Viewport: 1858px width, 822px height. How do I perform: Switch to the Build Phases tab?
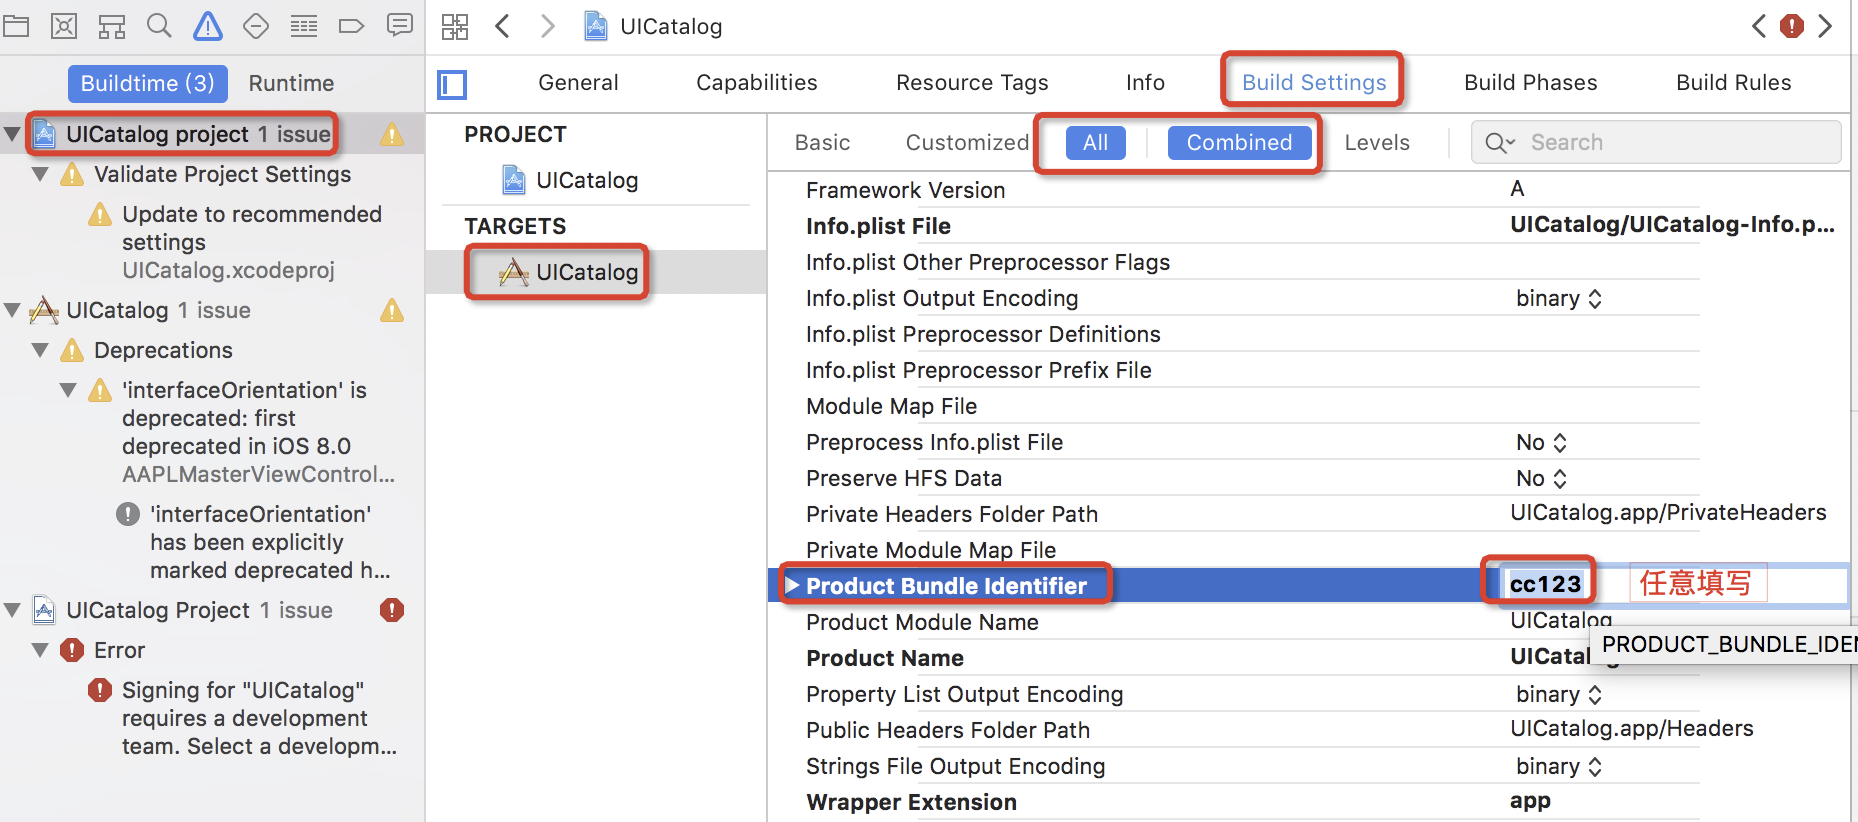[1530, 83]
